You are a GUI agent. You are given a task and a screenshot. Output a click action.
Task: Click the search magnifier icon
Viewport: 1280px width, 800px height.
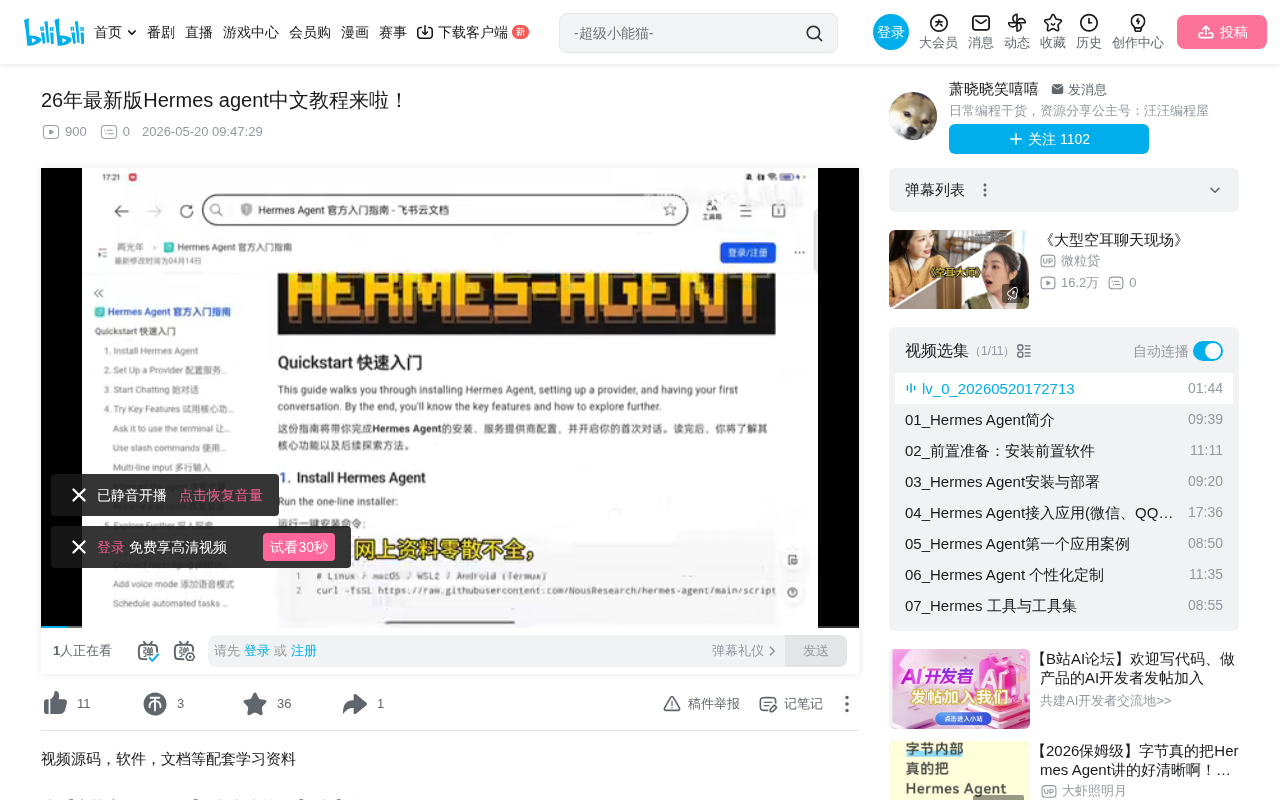(814, 33)
